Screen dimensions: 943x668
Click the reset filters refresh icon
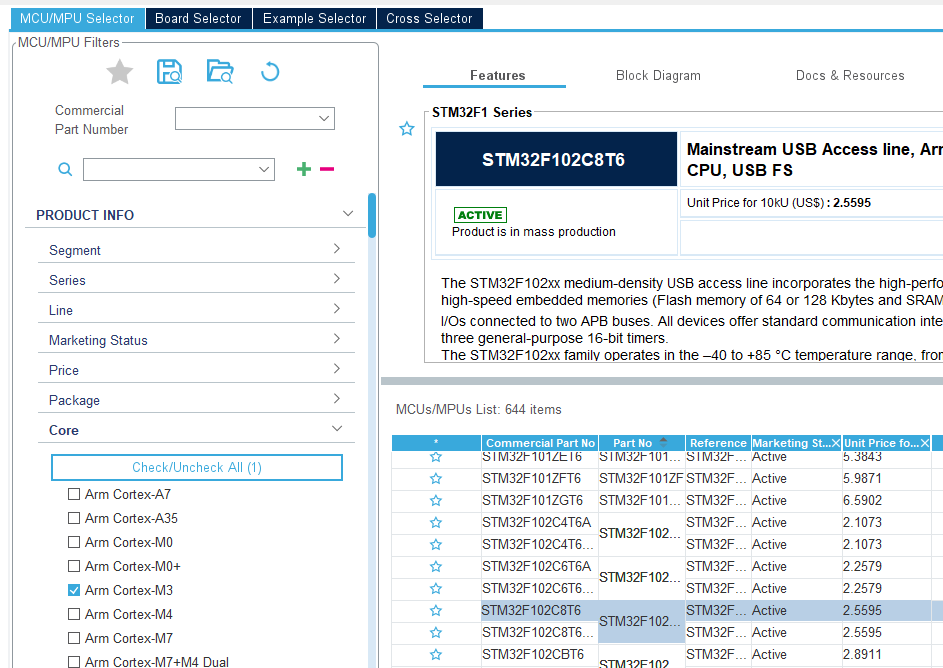coord(270,72)
